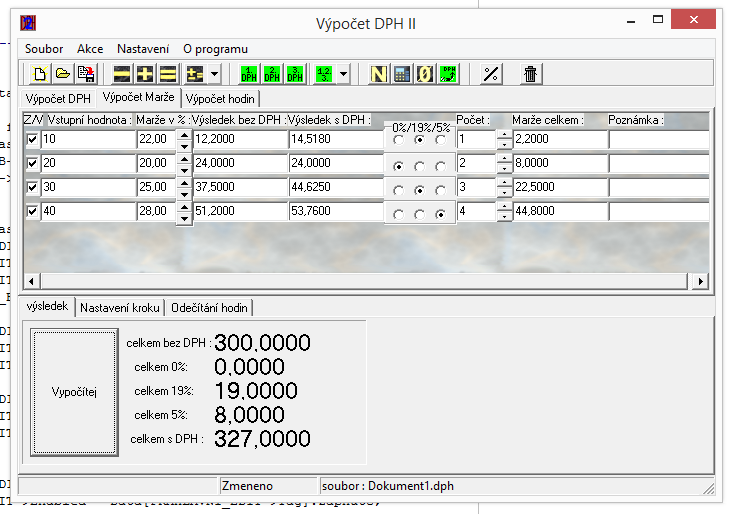Click the yellow N toolbar icon
The width and height of the screenshot is (734, 514).
click(379, 74)
